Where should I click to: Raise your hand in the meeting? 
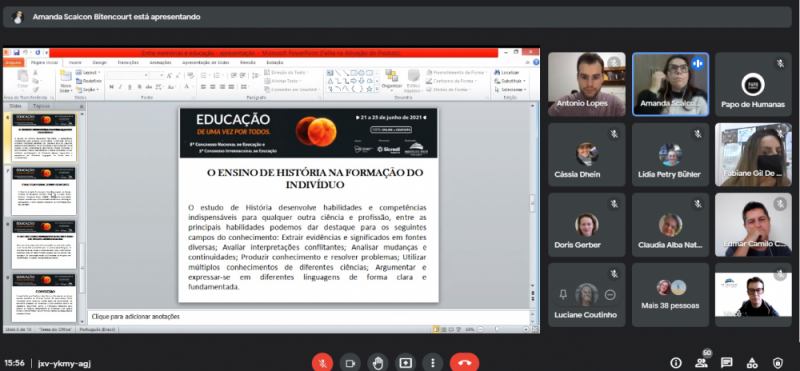pyautogui.click(x=378, y=363)
